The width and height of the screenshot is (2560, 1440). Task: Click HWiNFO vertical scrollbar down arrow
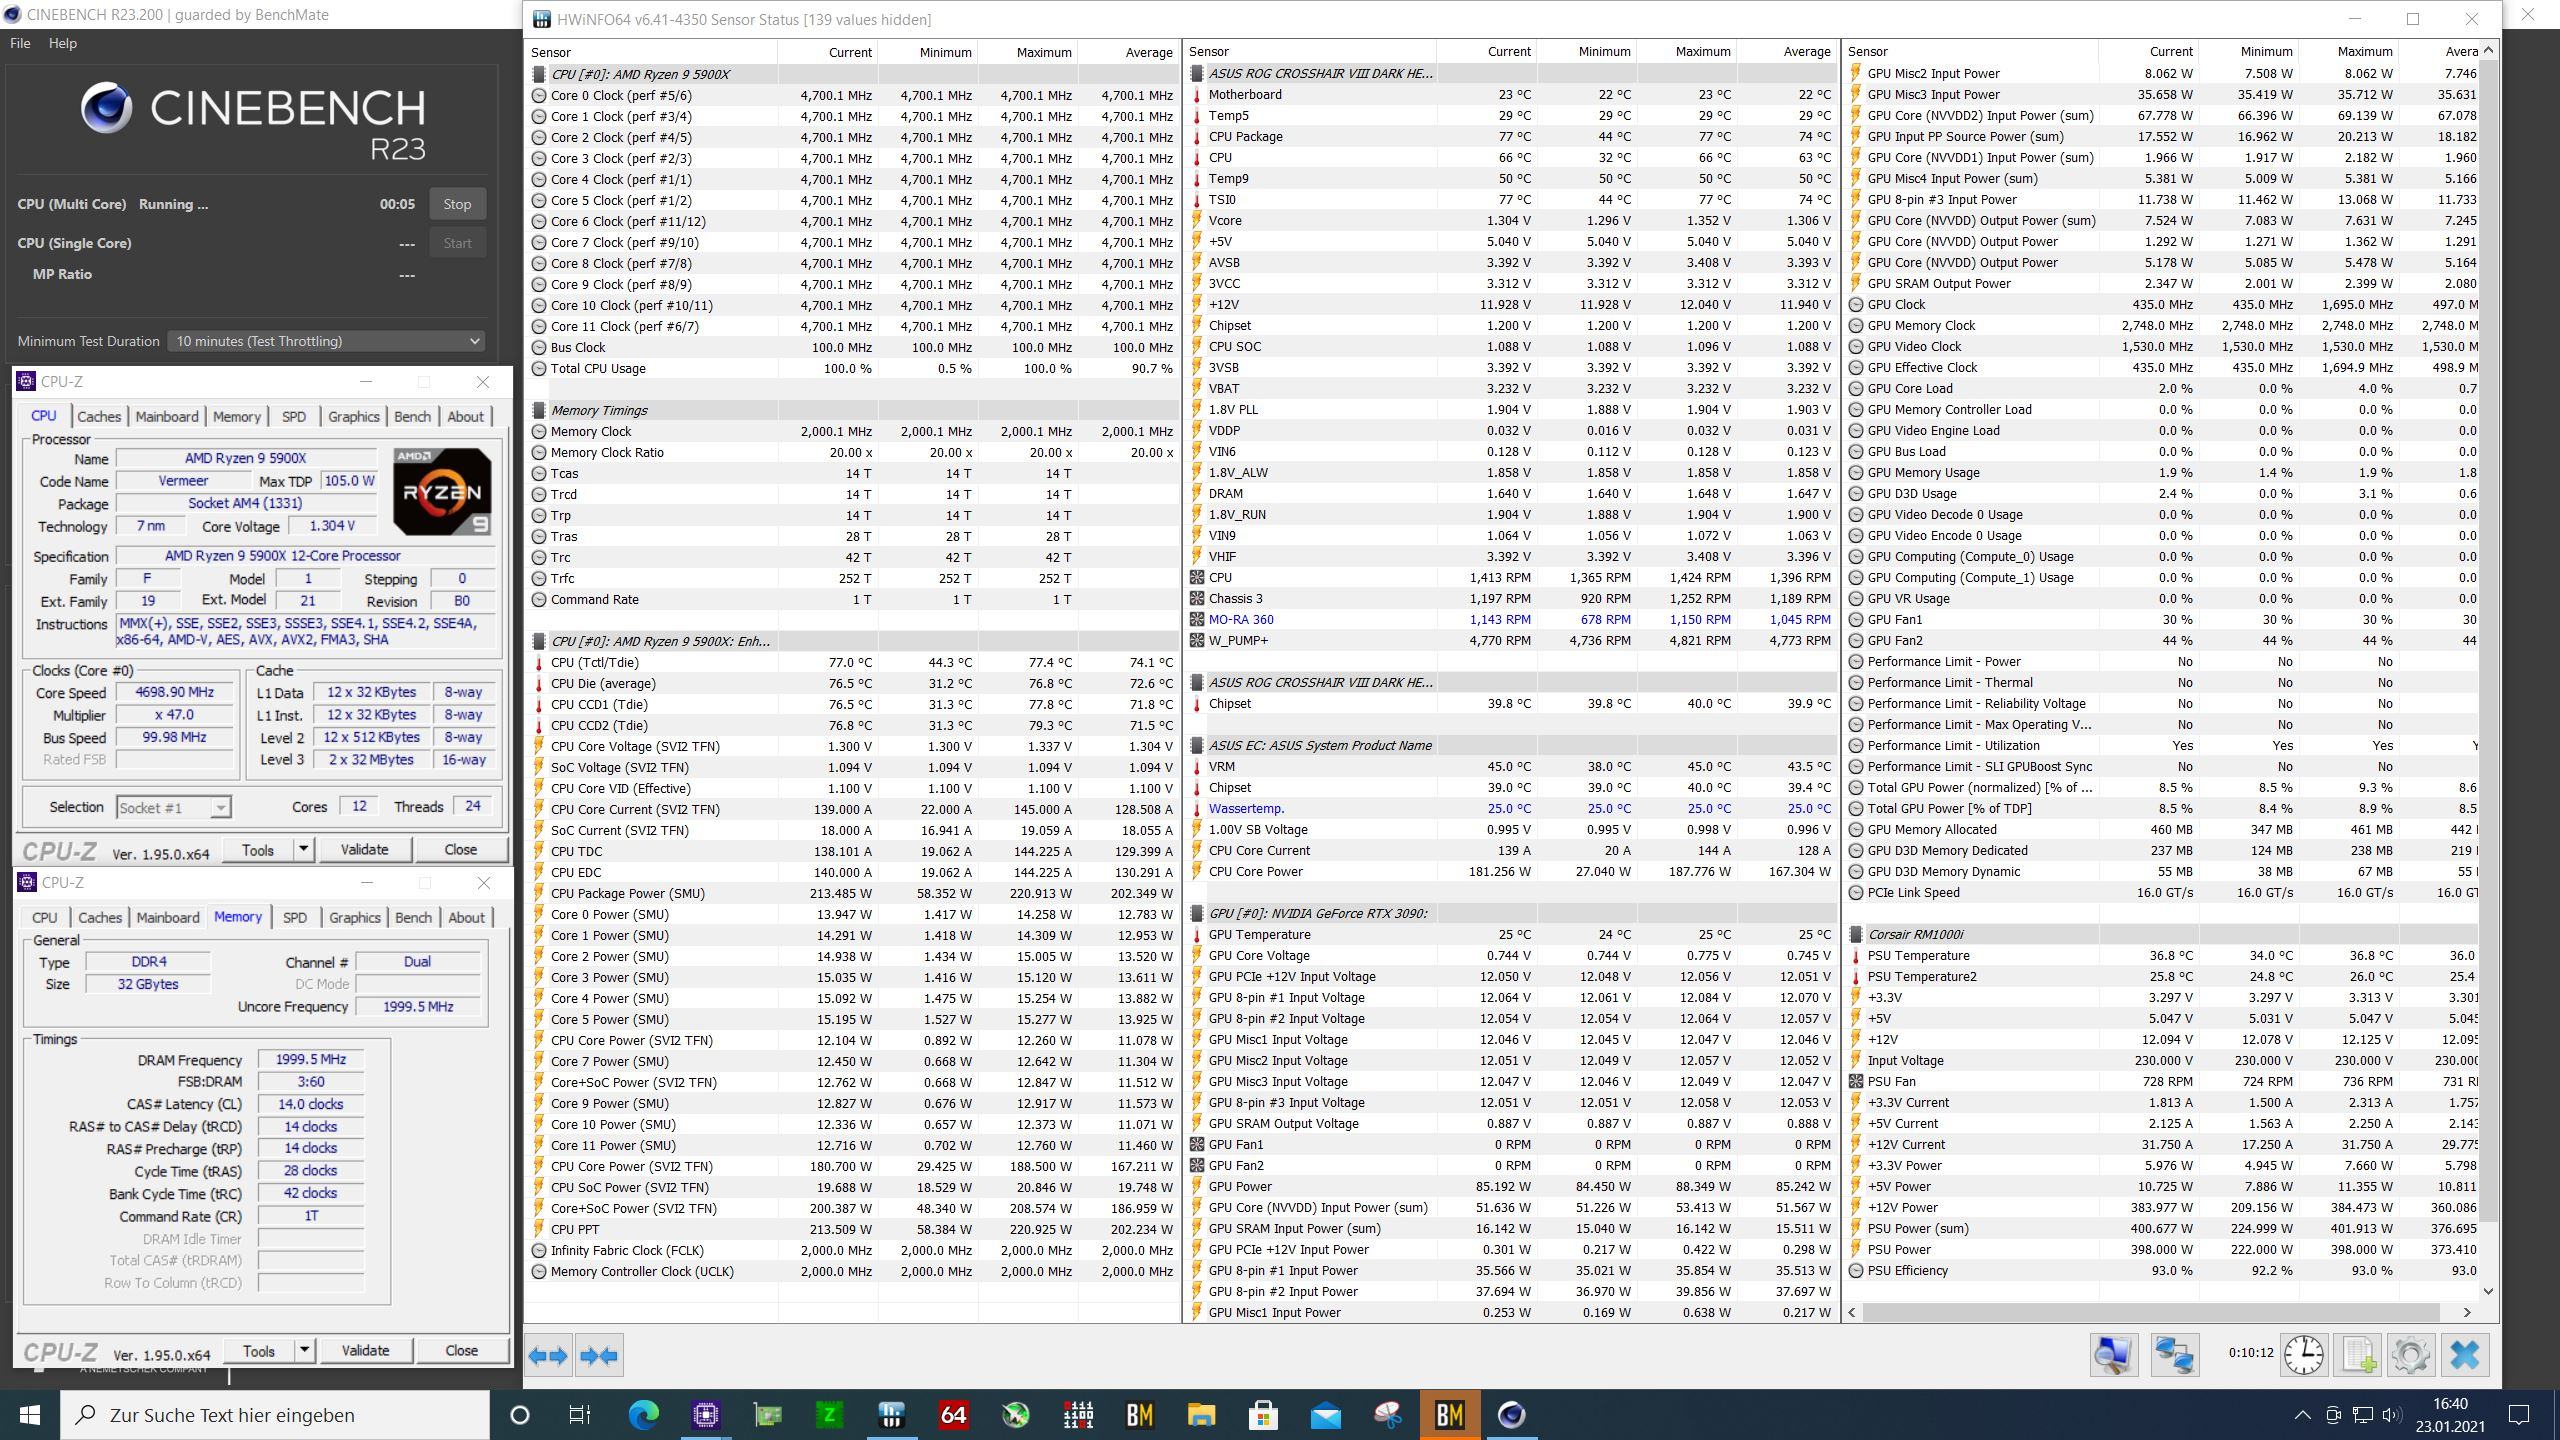coord(2488,1291)
